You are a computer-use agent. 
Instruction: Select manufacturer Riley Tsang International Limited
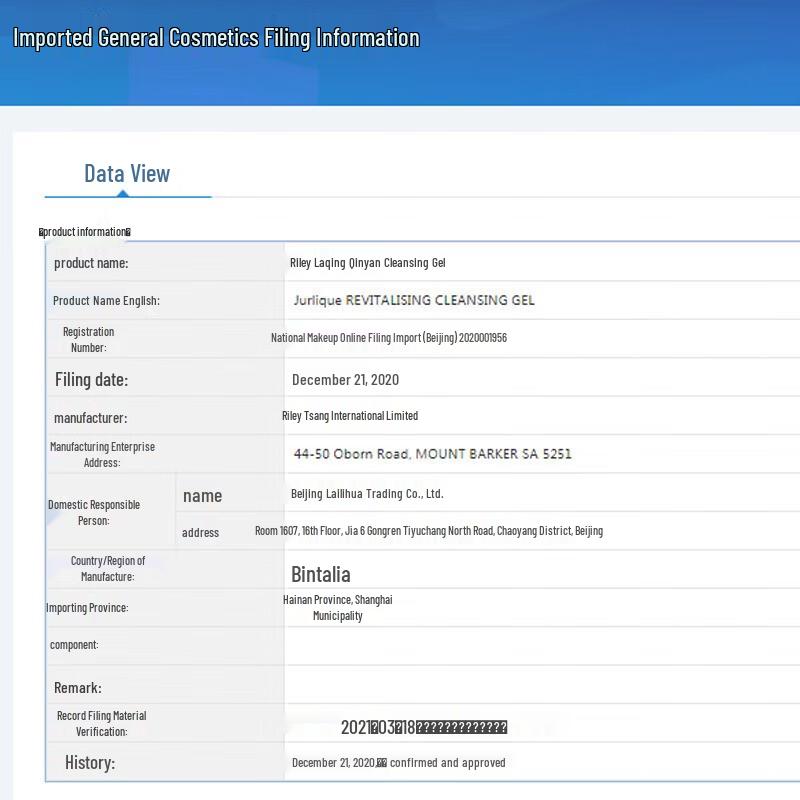coord(350,416)
